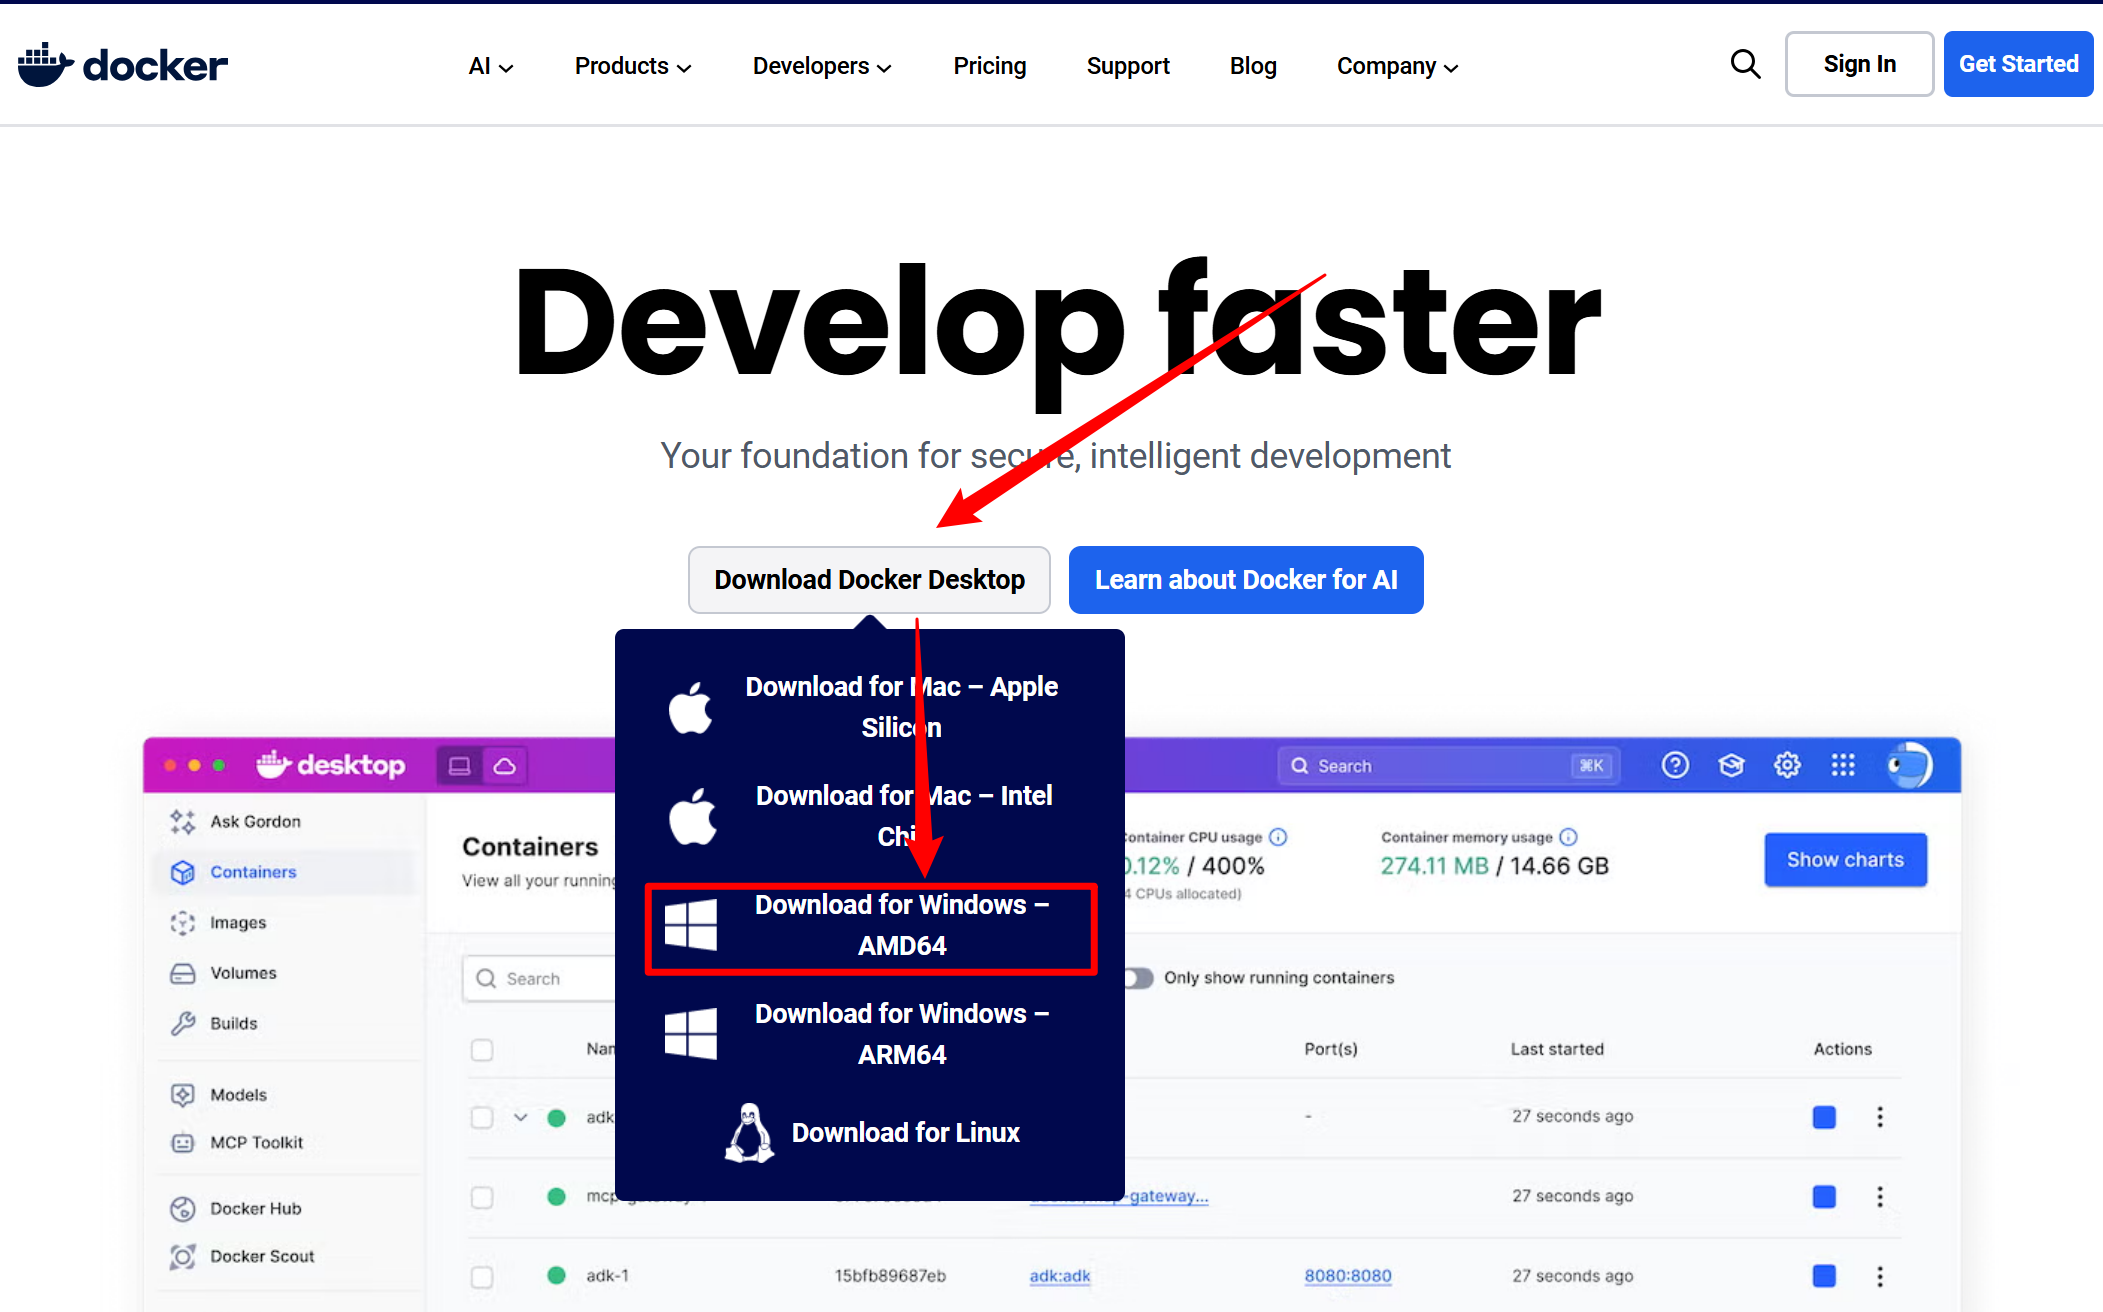
Task: Choose Download for Linux
Action: pyautogui.click(x=870, y=1133)
